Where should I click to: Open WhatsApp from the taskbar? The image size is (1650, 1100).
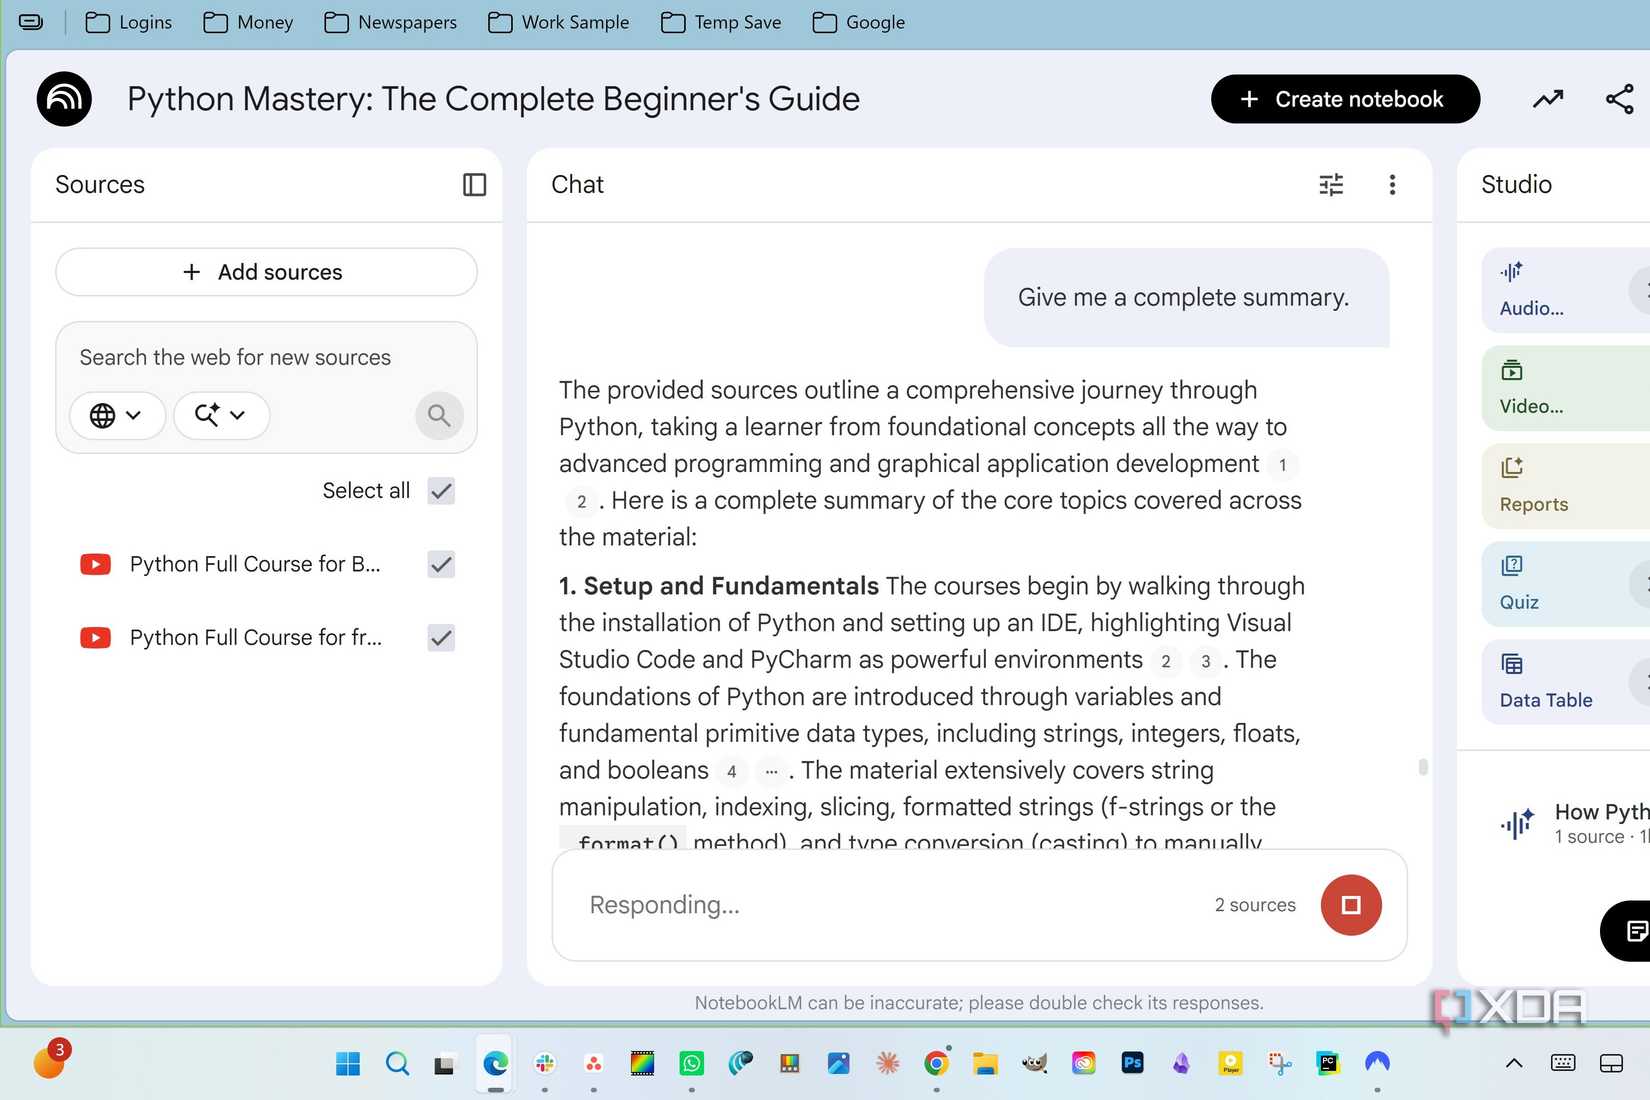pyautogui.click(x=692, y=1063)
